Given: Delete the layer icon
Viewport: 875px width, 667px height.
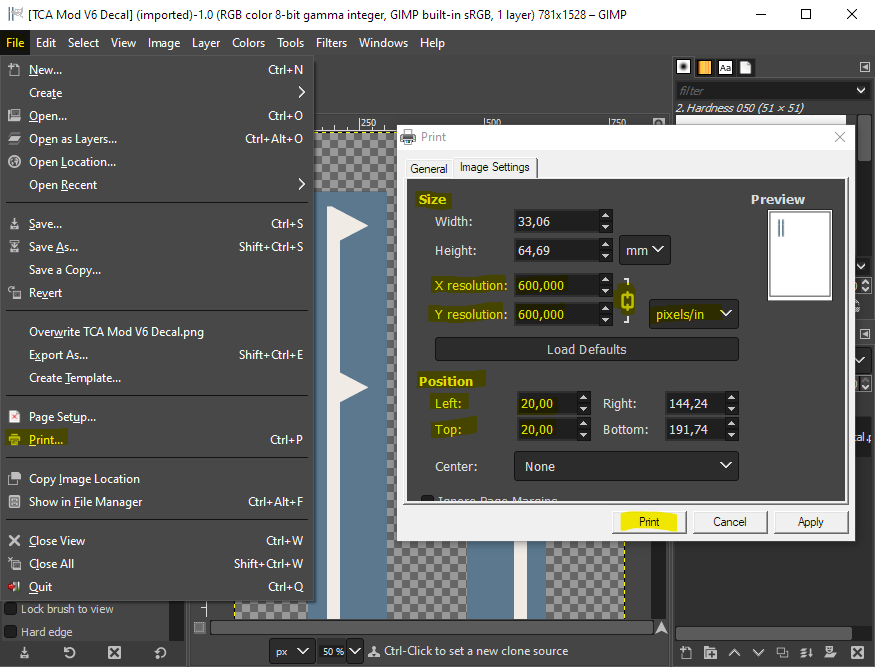Looking at the screenshot, I should coord(858,652).
